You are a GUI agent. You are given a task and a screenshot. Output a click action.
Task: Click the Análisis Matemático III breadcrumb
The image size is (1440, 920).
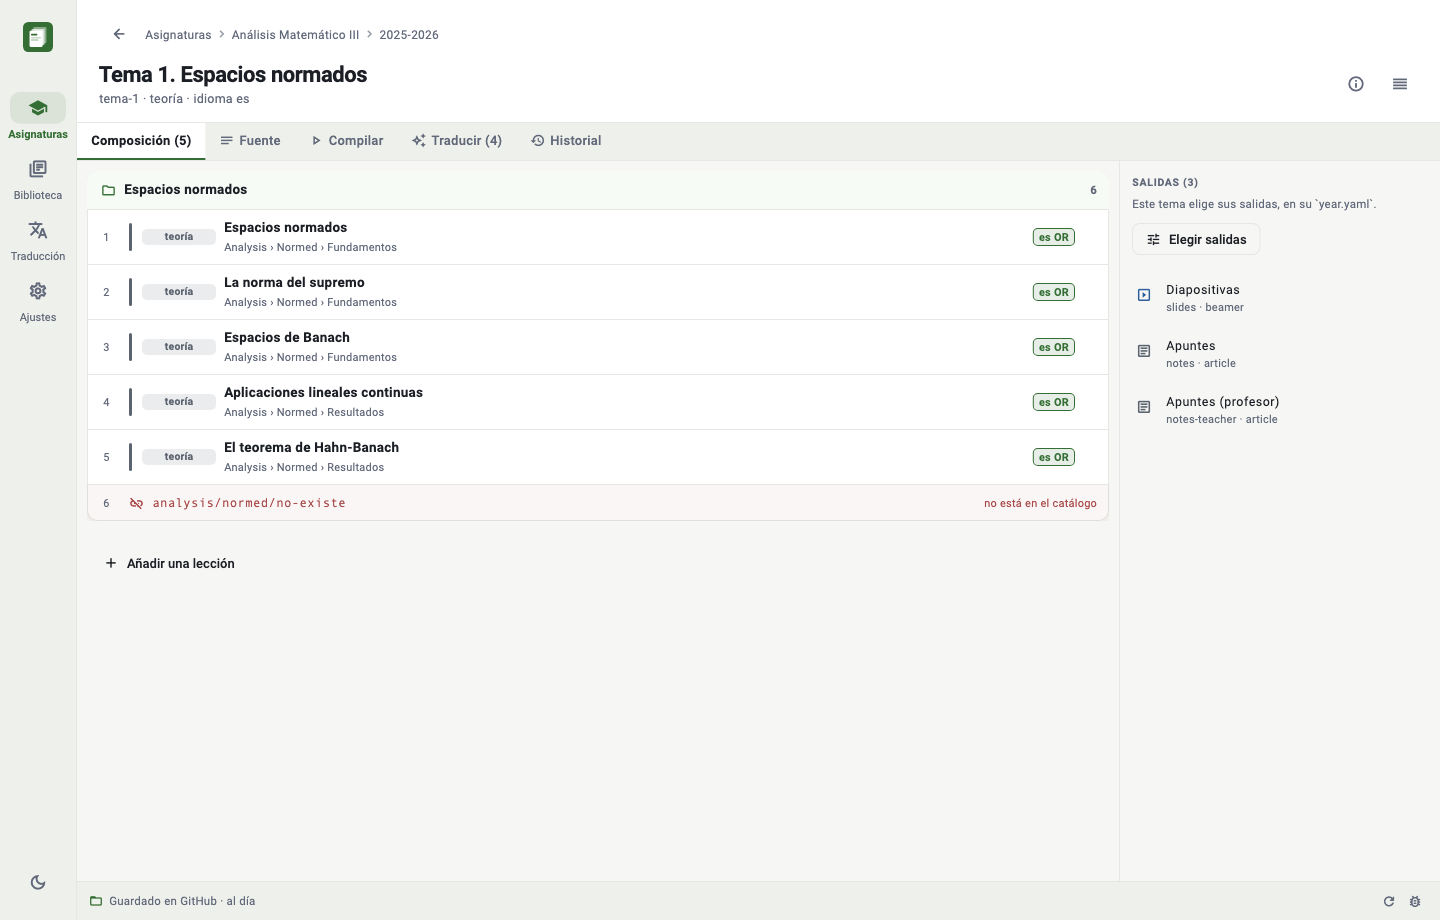[295, 35]
